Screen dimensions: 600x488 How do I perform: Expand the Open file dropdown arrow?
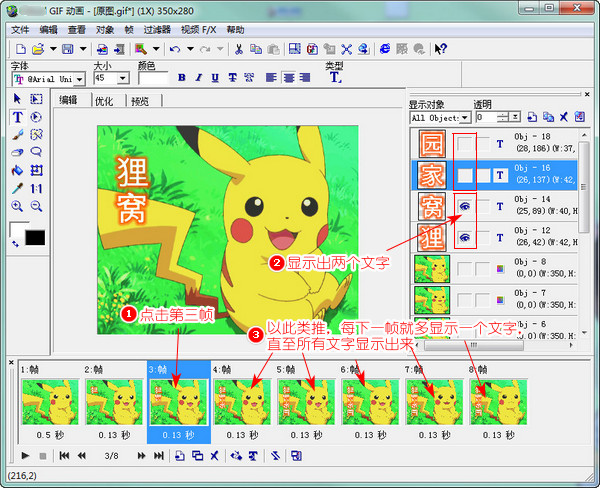pyautogui.click(x=53, y=49)
